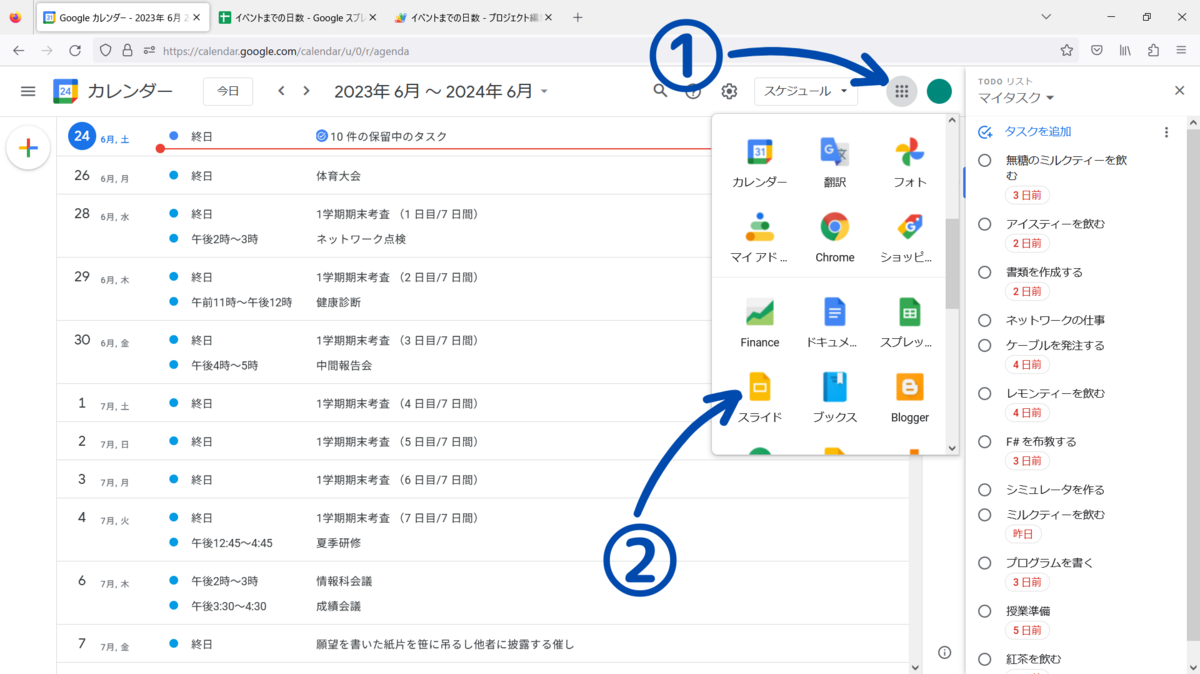The height and width of the screenshot is (674, 1200).
Task: Mark 無糖のミルクティーを飲む task complete
Action: pyautogui.click(x=985, y=160)
